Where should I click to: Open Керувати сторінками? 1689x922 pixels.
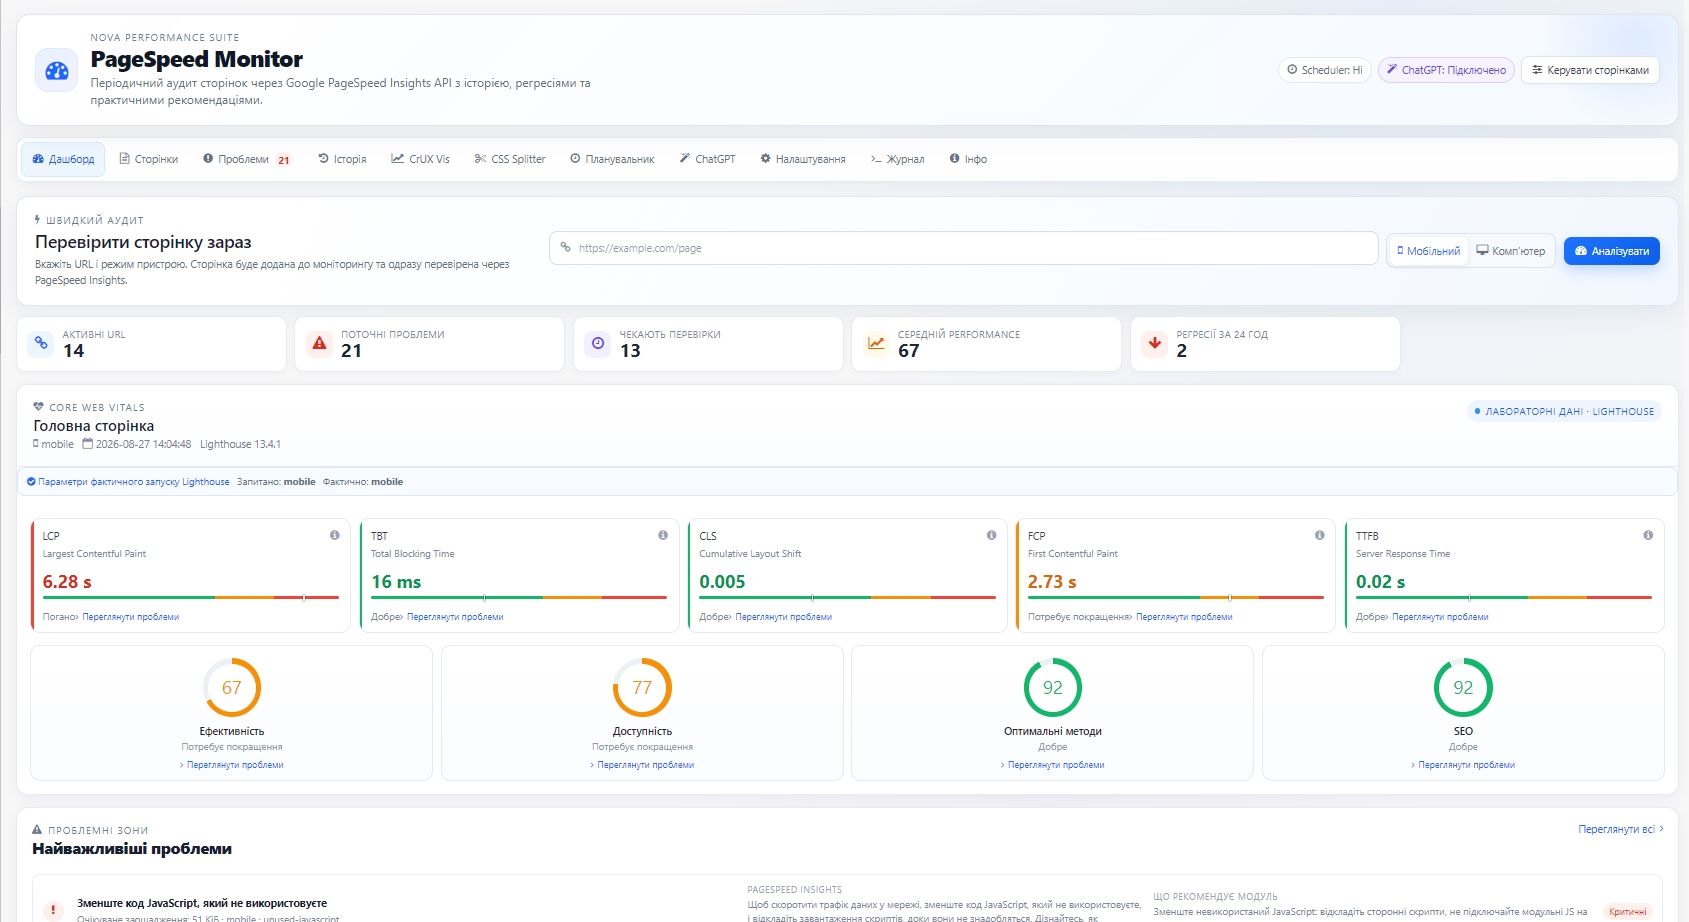(1590, 70)
